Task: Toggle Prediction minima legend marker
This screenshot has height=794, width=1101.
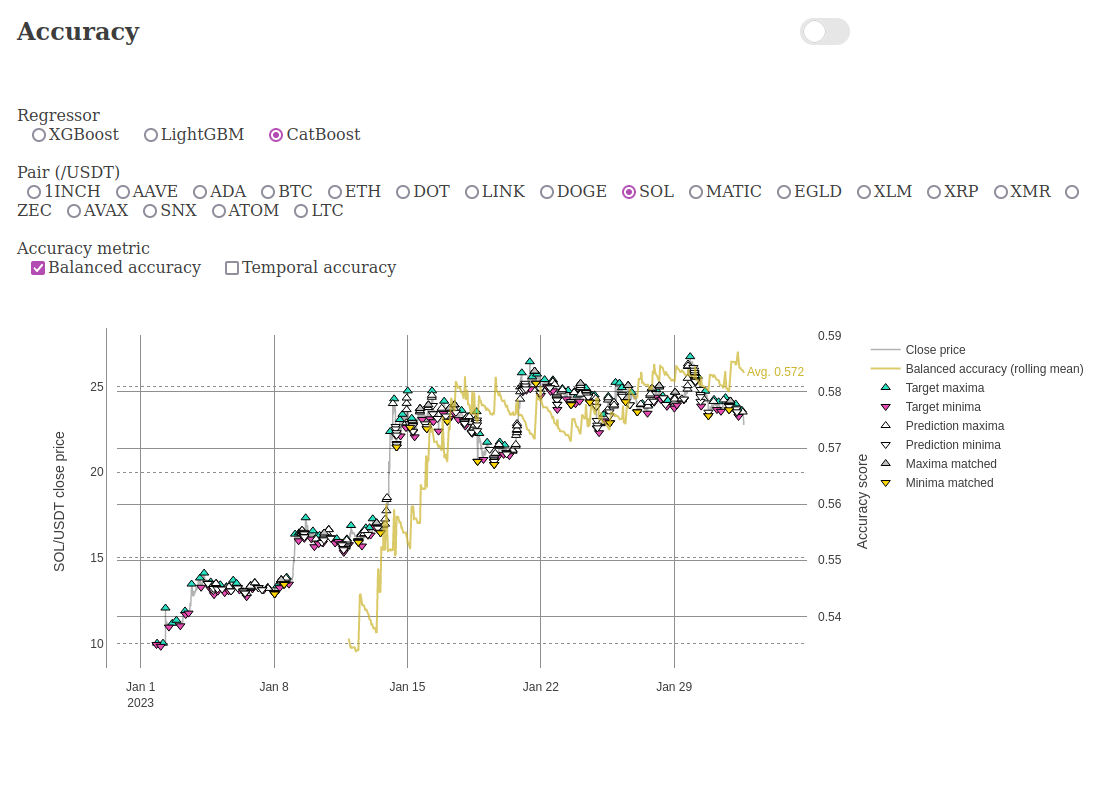Action: (x=885, y=445)
